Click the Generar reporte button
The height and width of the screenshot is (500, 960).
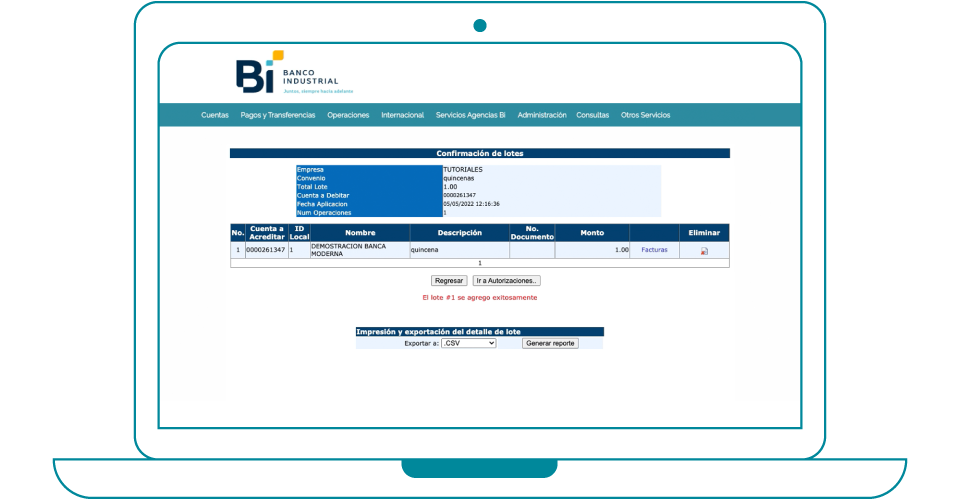[x=550, y=343]
